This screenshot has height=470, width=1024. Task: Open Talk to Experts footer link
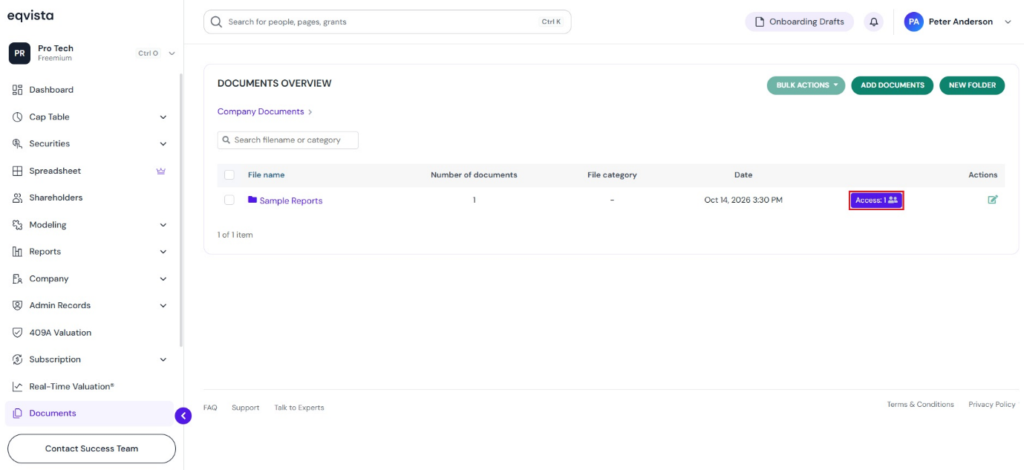299,407
